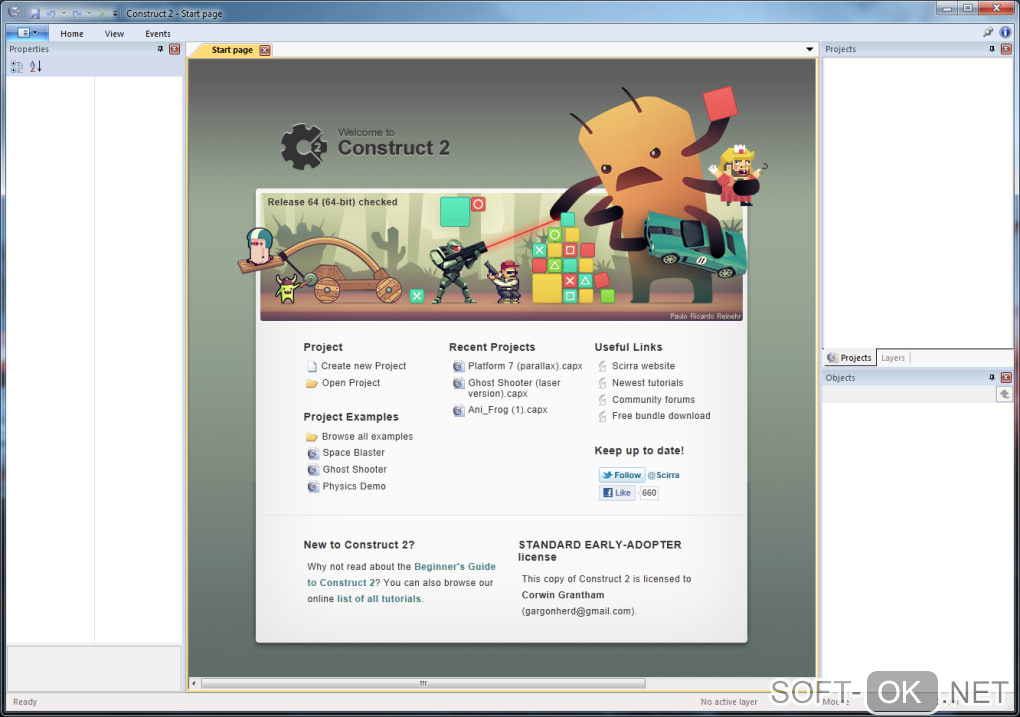Open the View ribbon tab

point(114,34)
